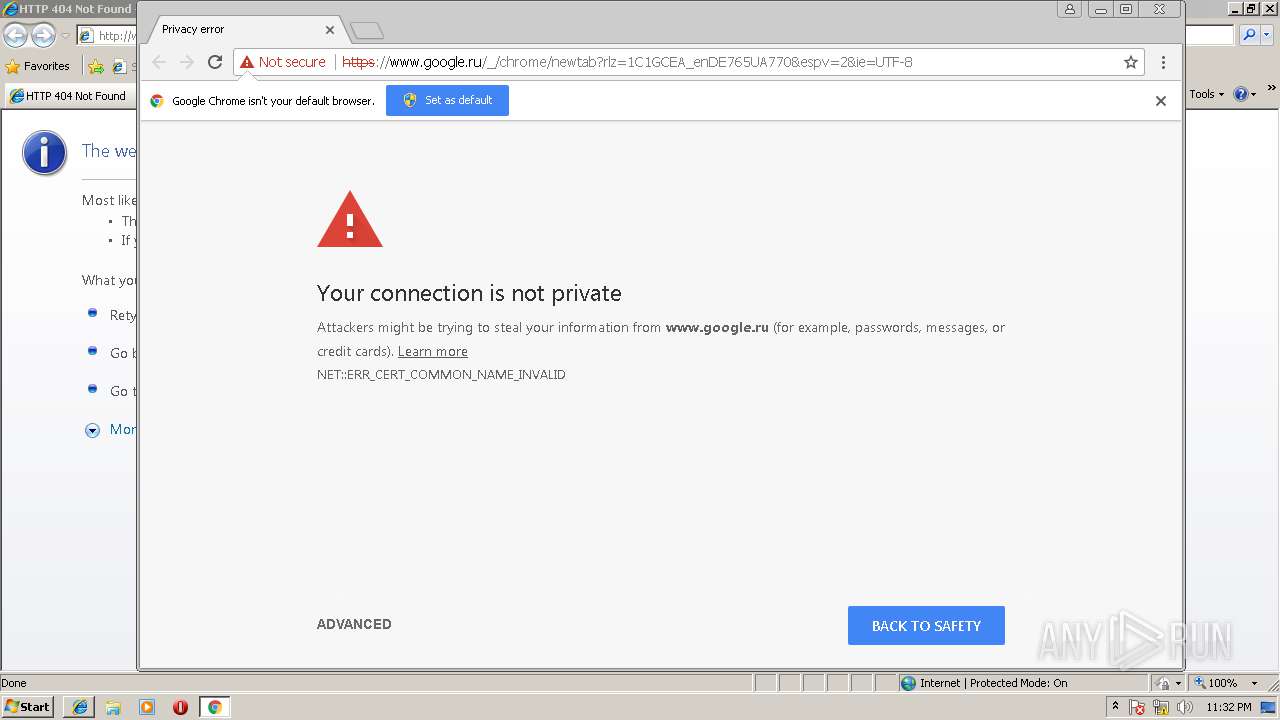Close the Privacy error tab
Viewport: 1280px width, 720px height.
330,30
